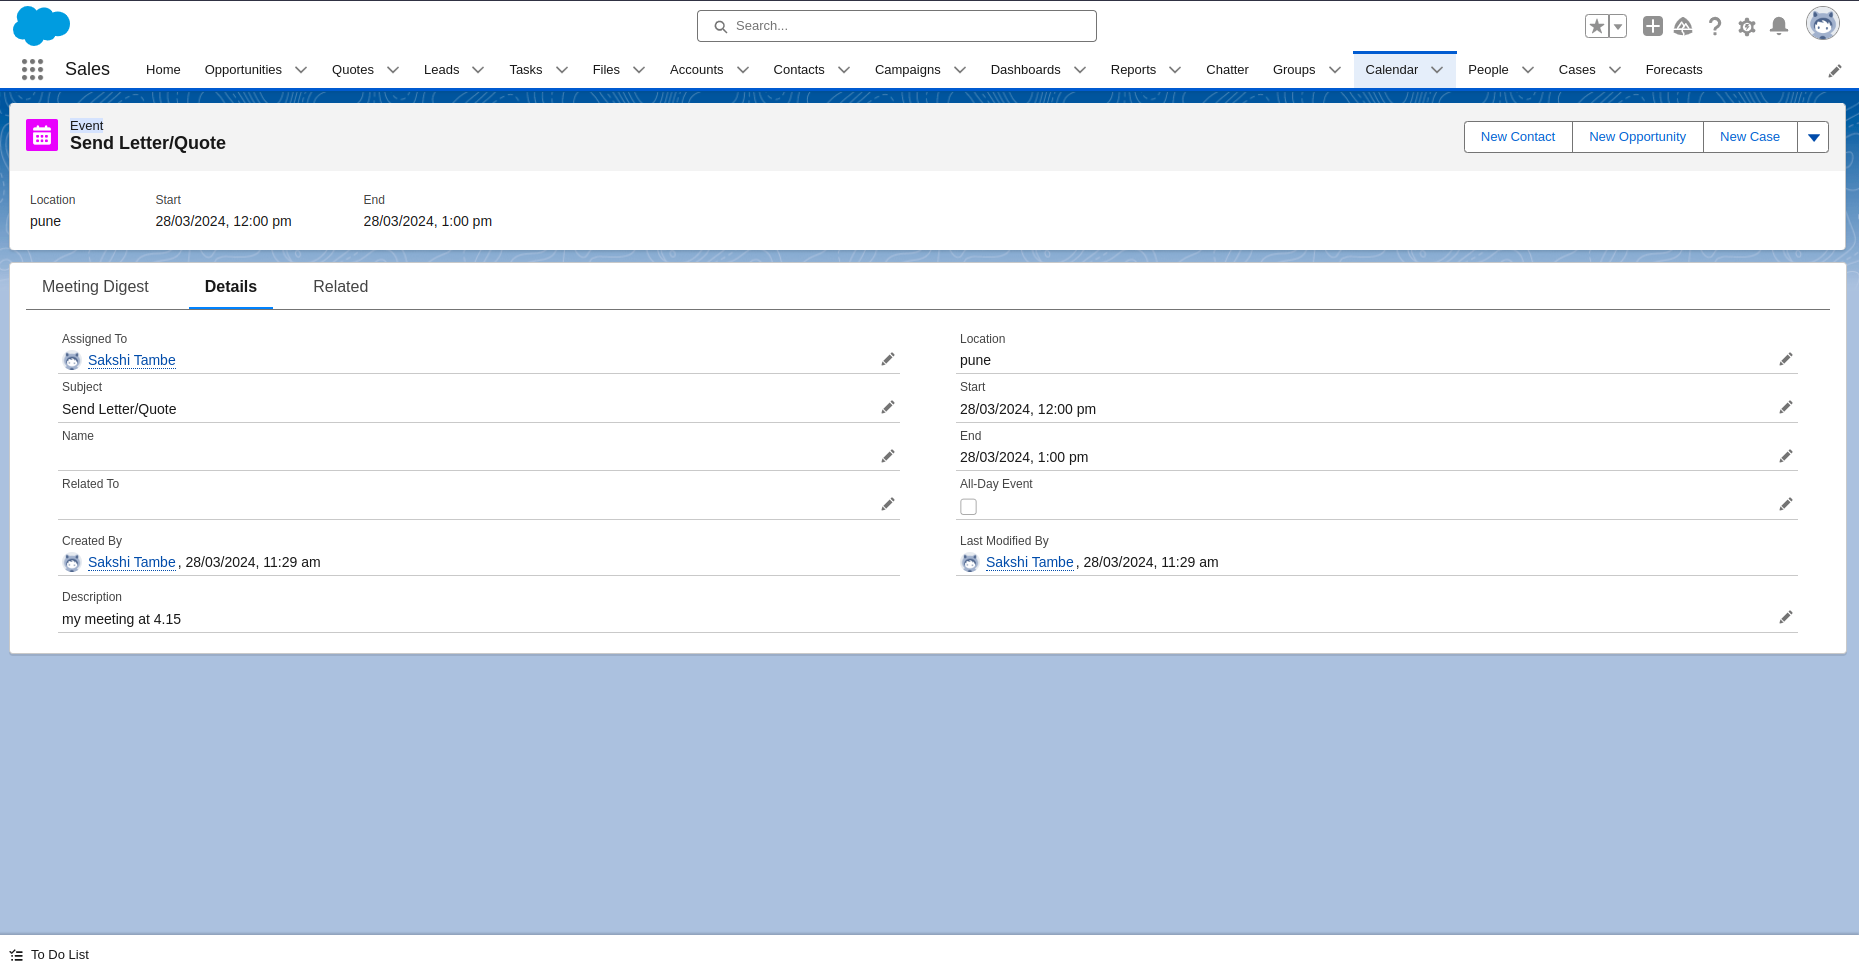Image resolution: width=1859 pixels, height=975 pixels.
Task: Edit the All-Day Event field pencil
Action: point(1786,504)
